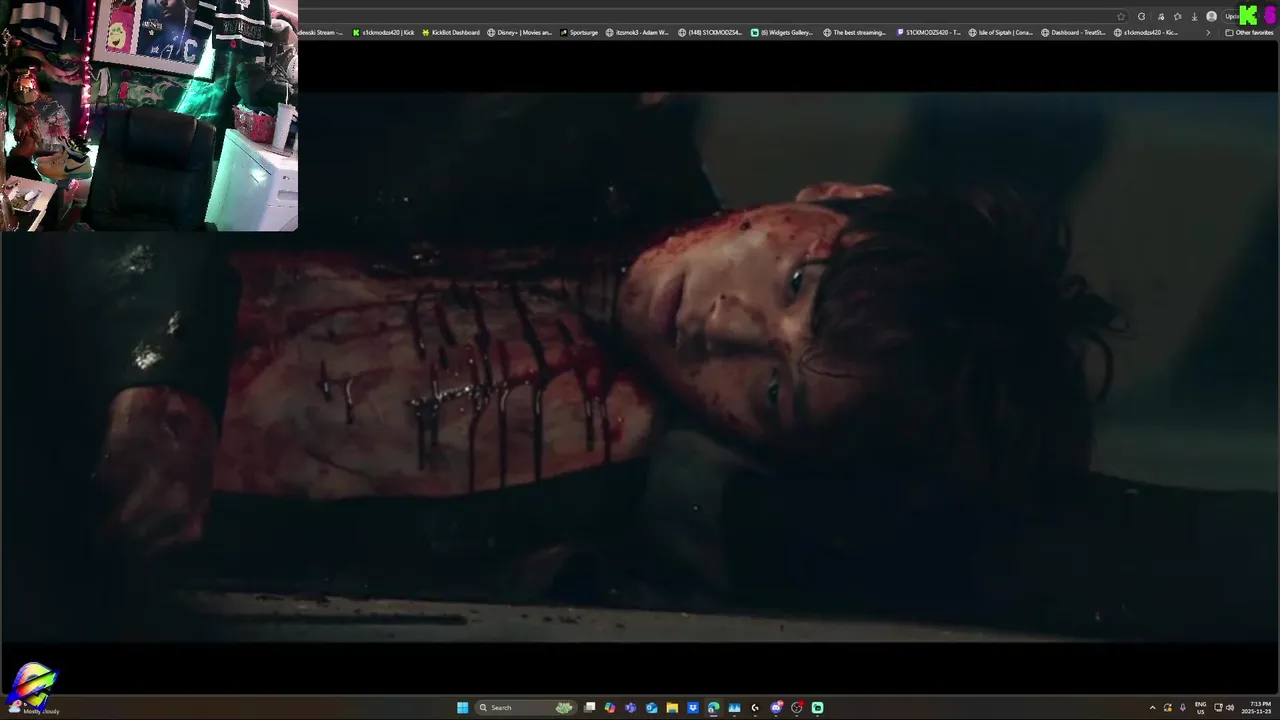
Task: Open the Other favorites folder
Action: (x=1249, y=32)
